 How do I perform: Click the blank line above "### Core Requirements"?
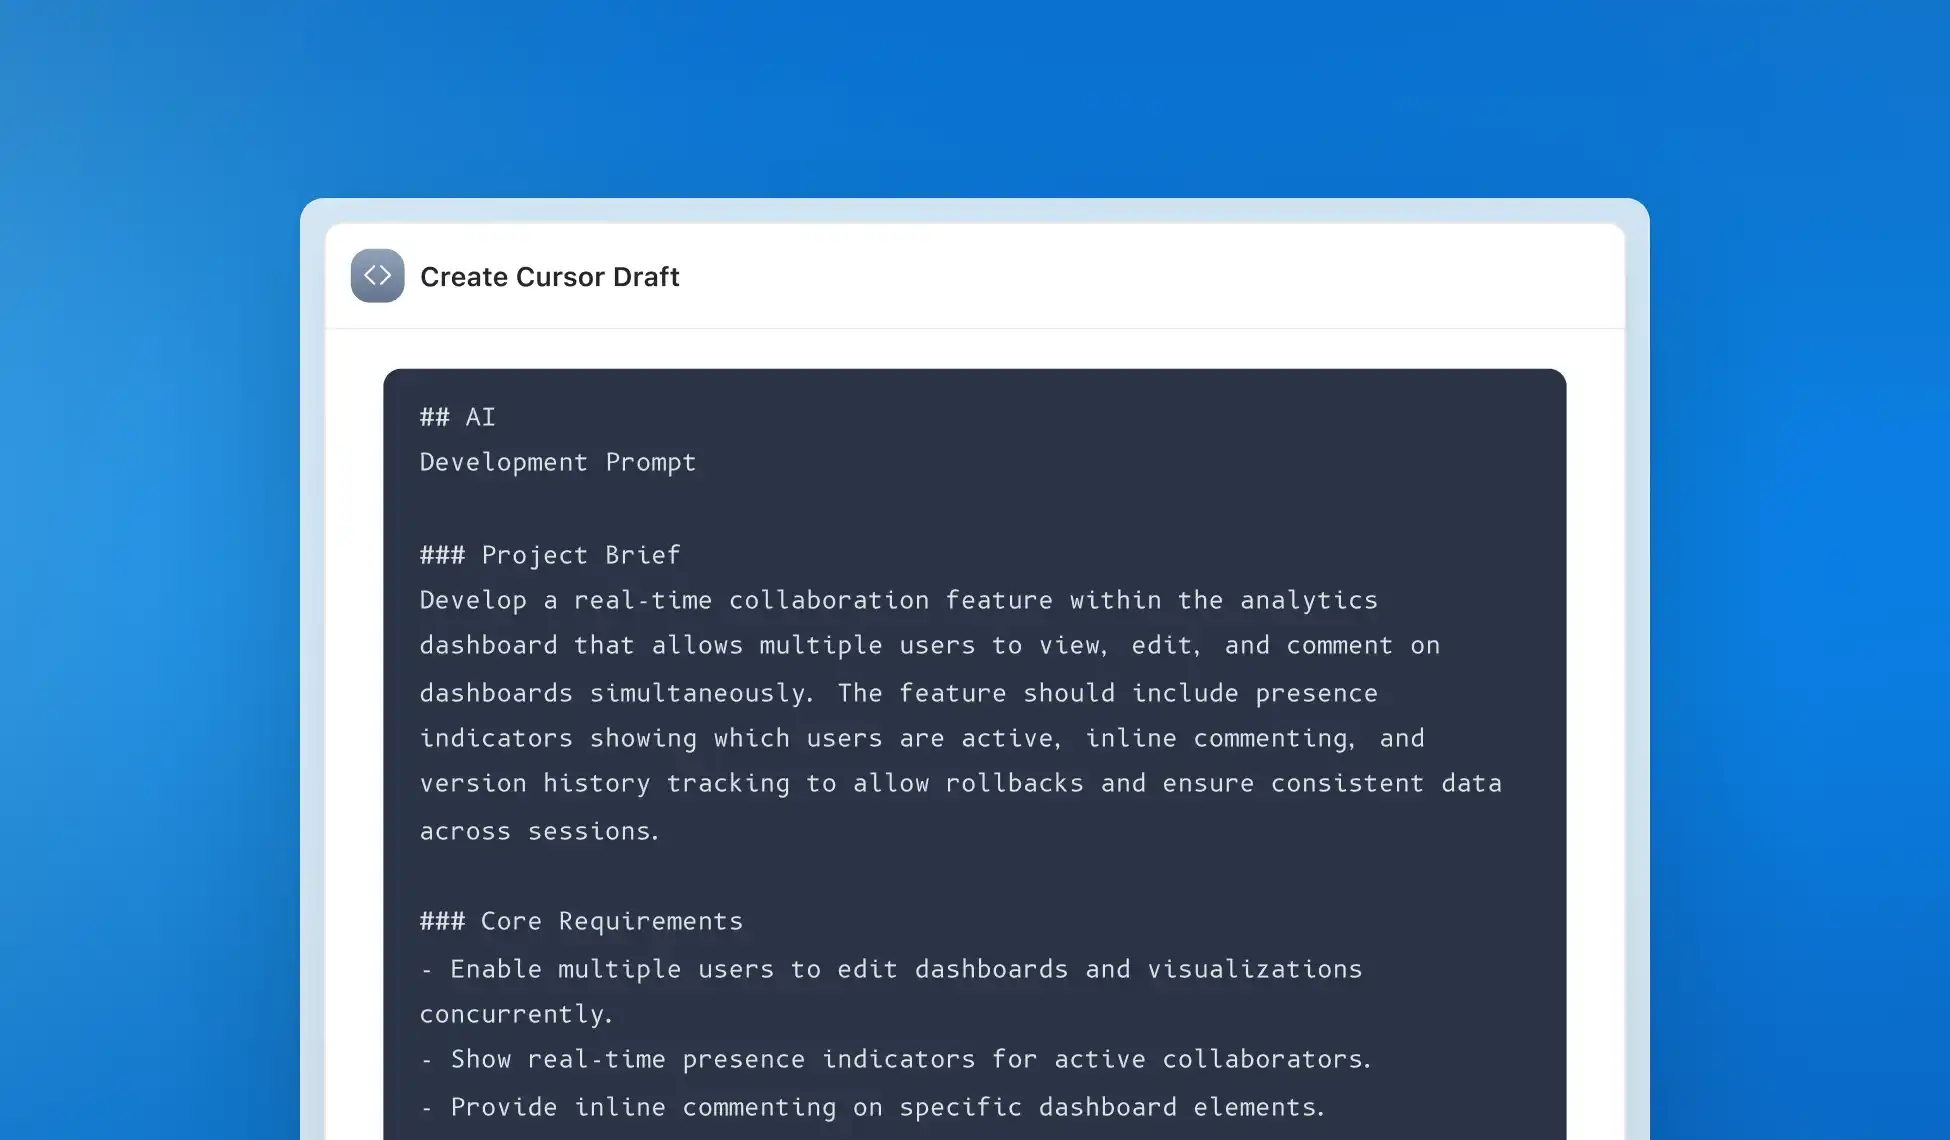700,877
